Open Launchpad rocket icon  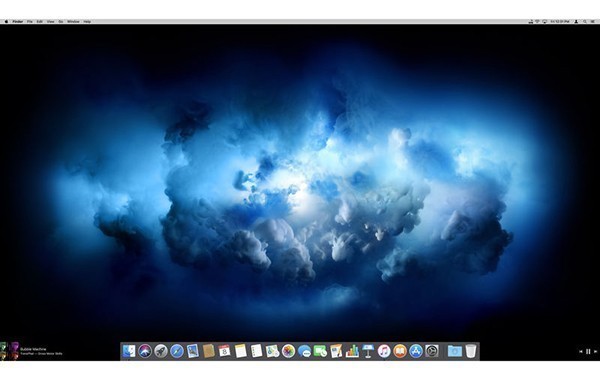161,351
